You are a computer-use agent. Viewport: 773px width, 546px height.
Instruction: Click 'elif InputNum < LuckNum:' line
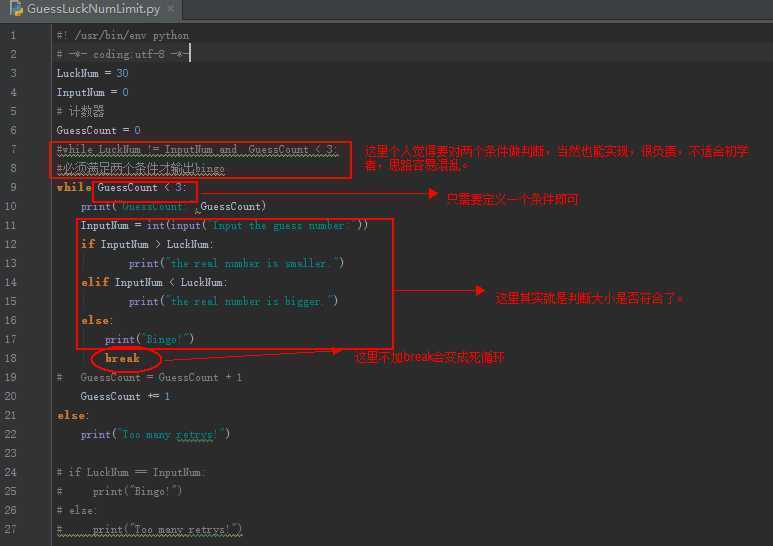154,282
